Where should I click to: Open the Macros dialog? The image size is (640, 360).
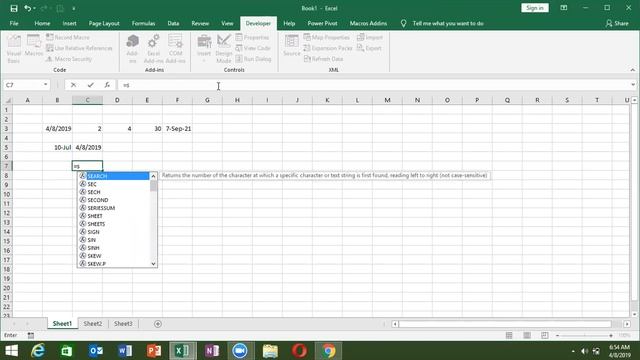click(33, 46)
